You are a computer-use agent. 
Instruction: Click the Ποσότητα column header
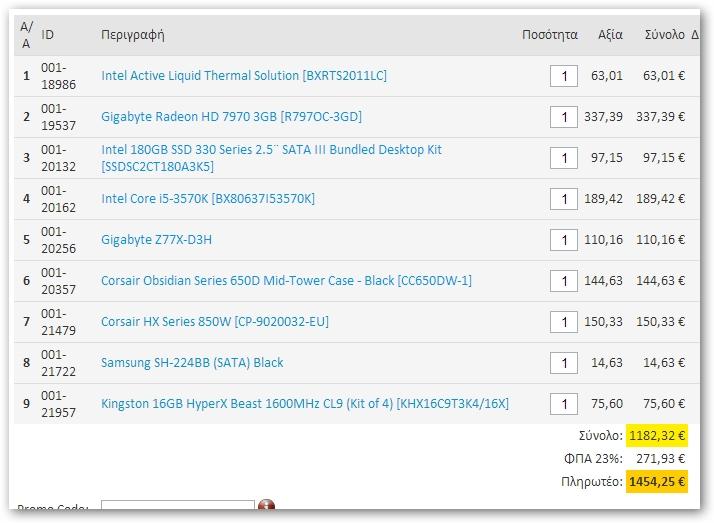pyautogui.click(x=550, y=35)
